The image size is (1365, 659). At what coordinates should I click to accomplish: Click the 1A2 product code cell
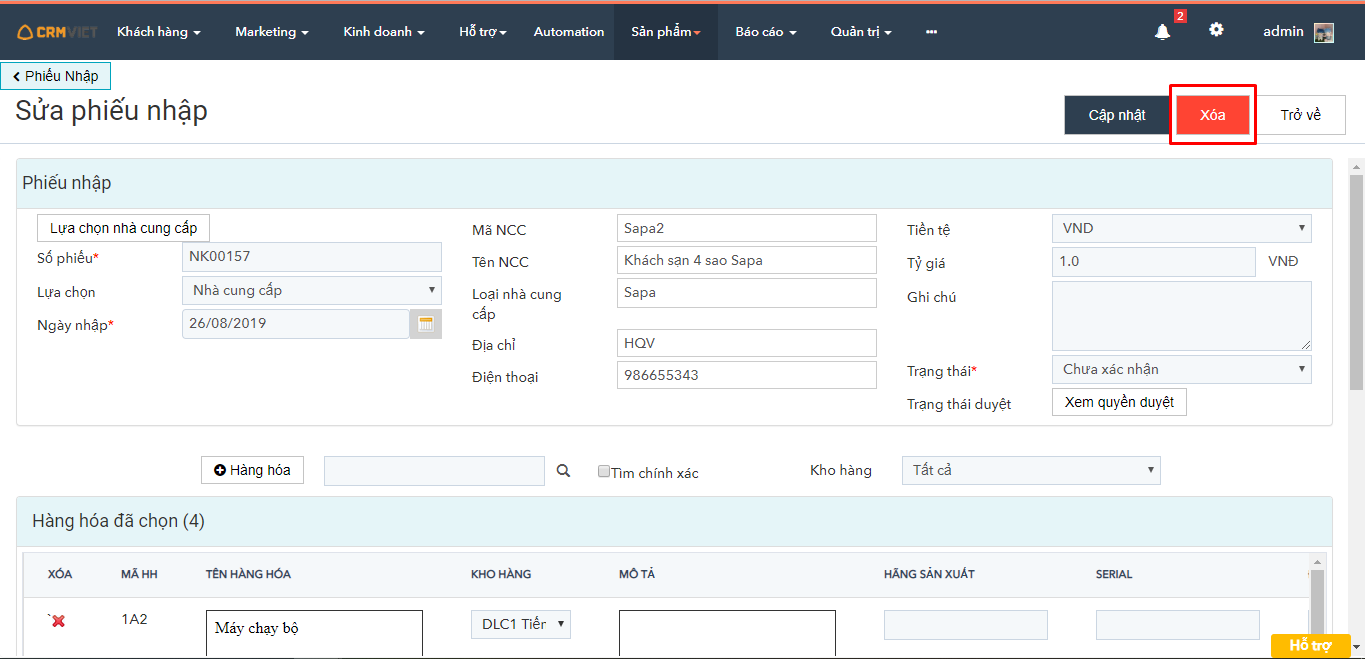point(134,620)
